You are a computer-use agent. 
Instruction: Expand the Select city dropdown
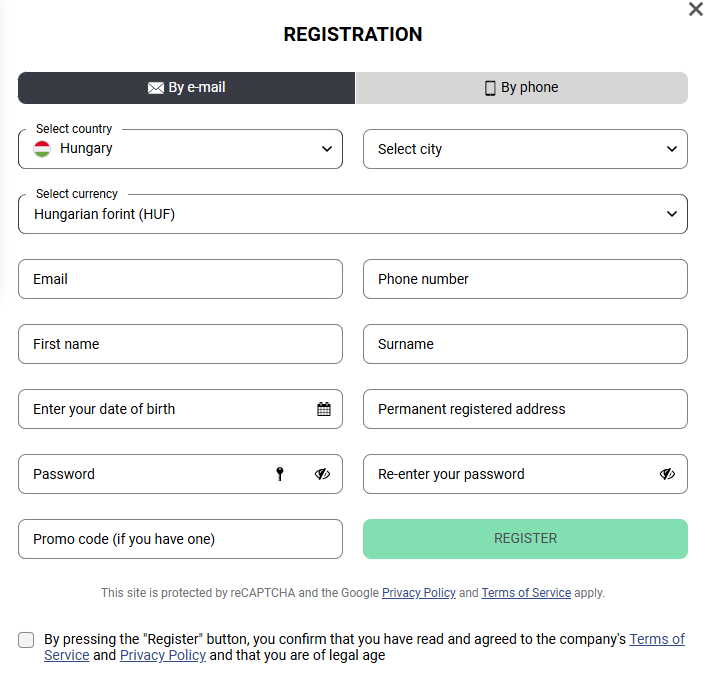point(525,149)
